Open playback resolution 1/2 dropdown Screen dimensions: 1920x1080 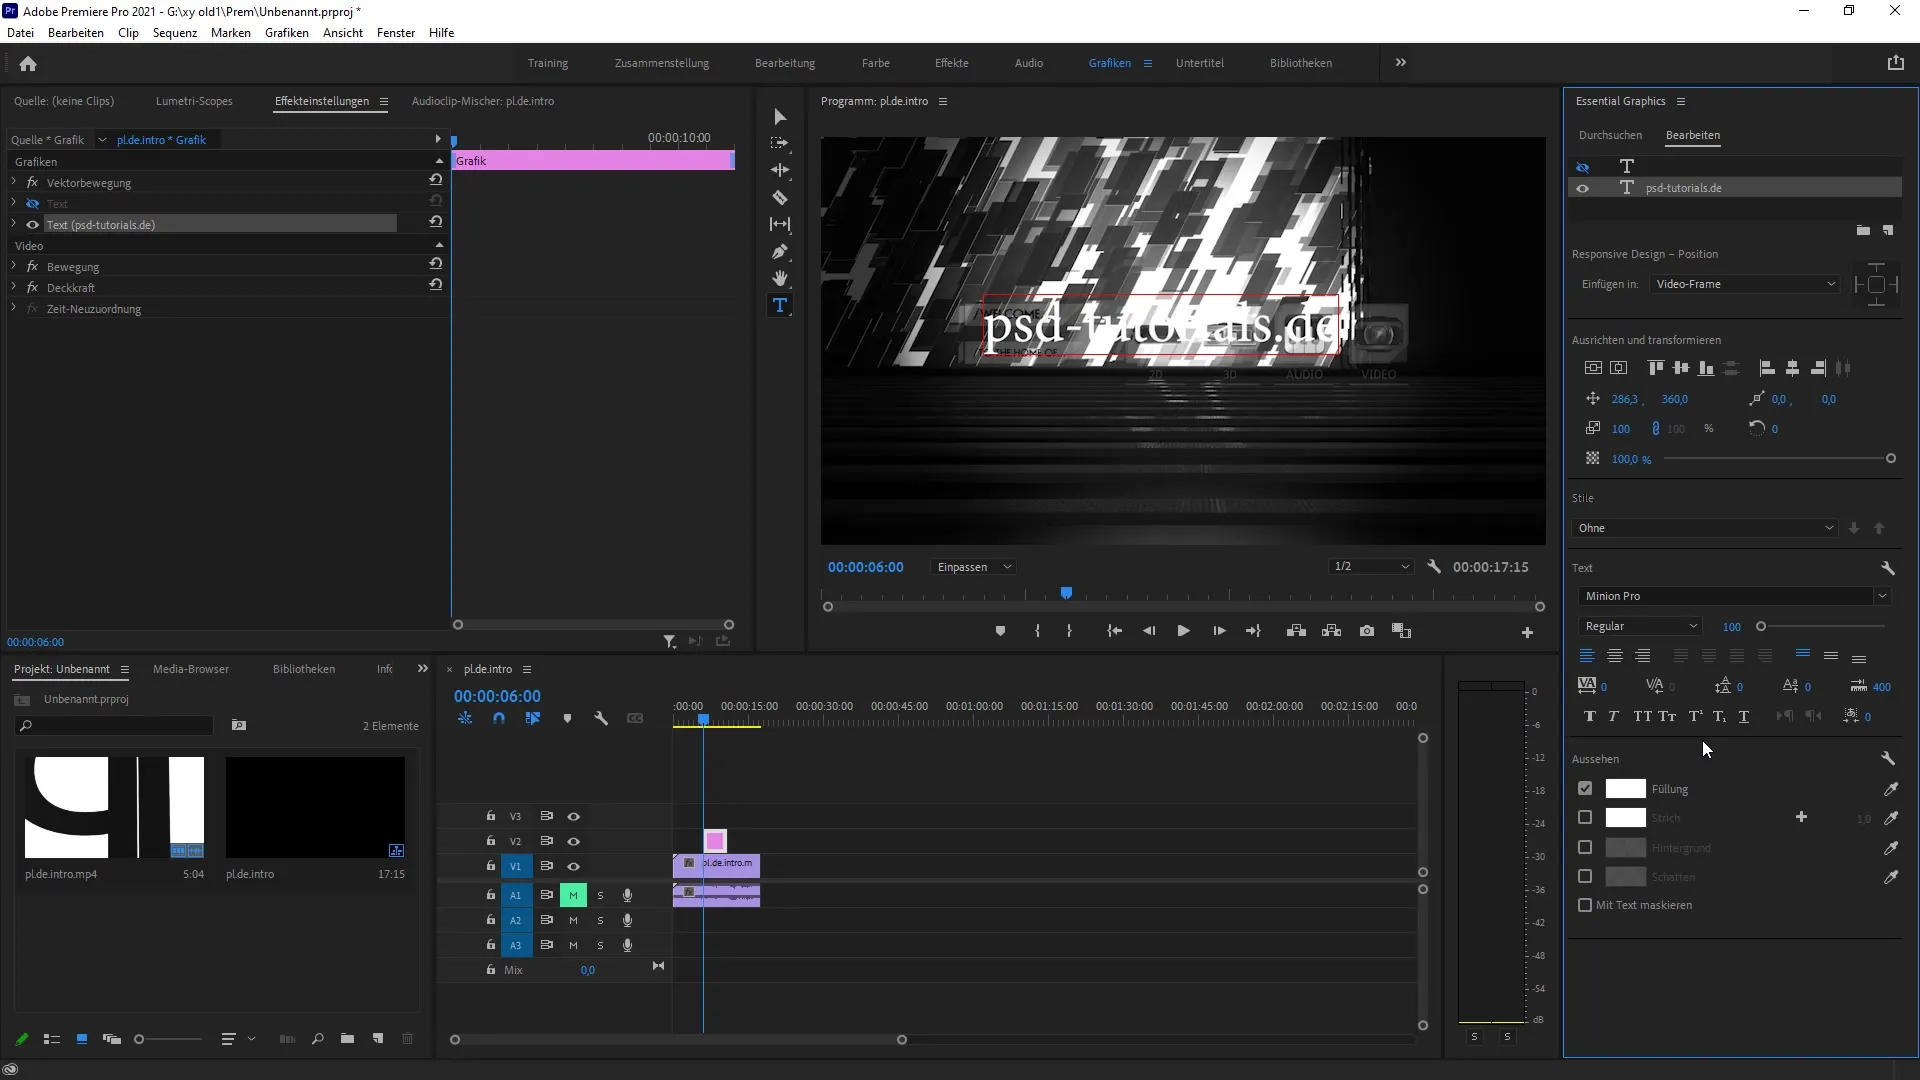1371,567
